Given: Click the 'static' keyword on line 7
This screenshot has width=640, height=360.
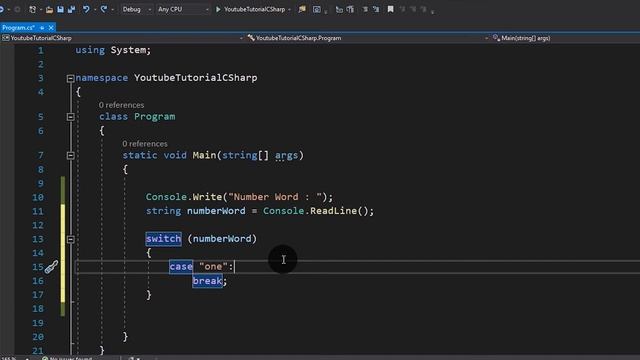Looking at the screenshot, I should 140,155.
